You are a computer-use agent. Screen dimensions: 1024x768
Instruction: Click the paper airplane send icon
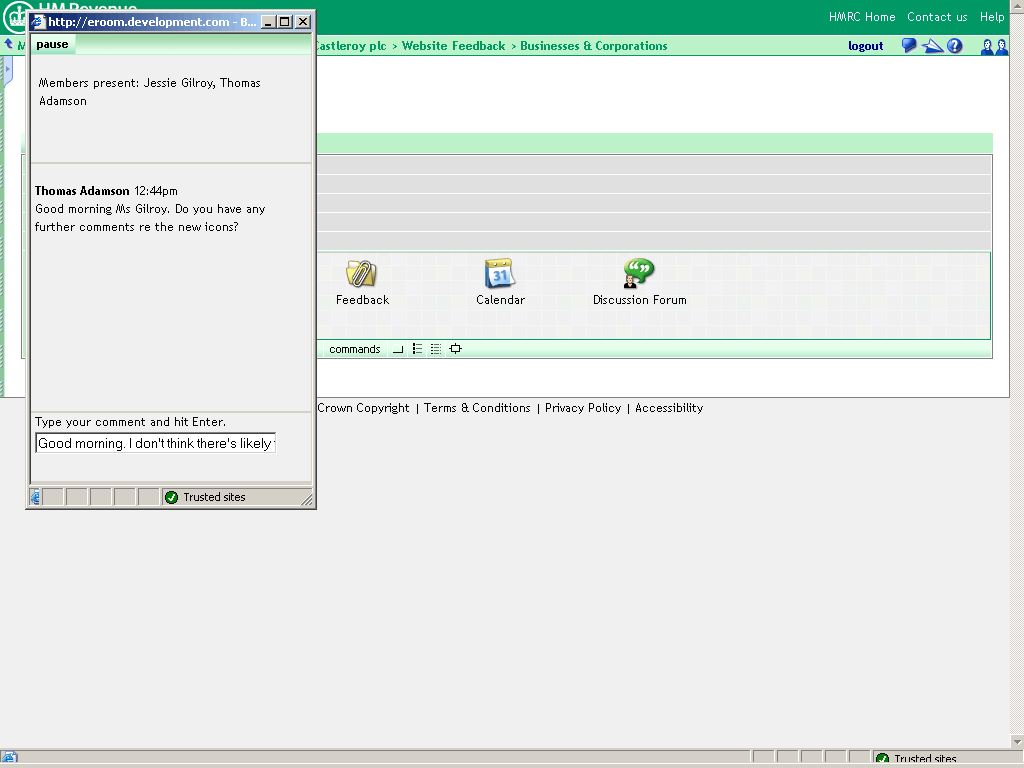click(932, 46)
